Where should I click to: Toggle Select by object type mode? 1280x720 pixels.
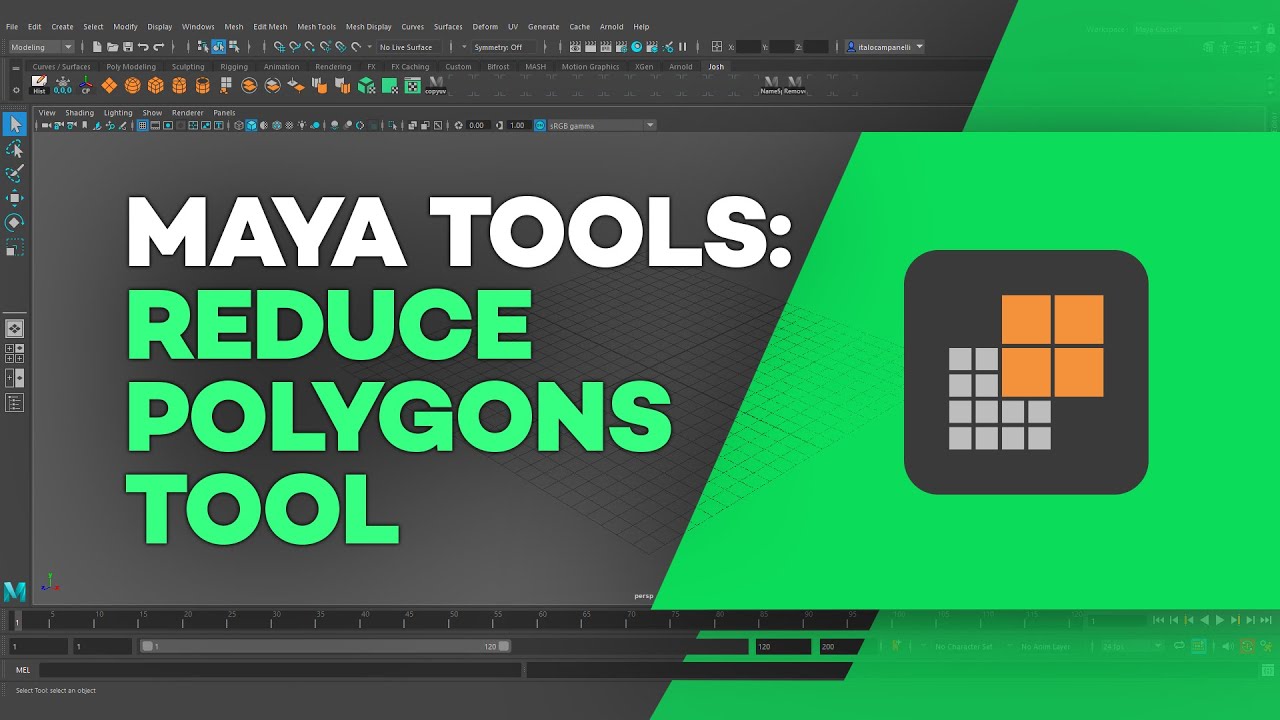218,47
